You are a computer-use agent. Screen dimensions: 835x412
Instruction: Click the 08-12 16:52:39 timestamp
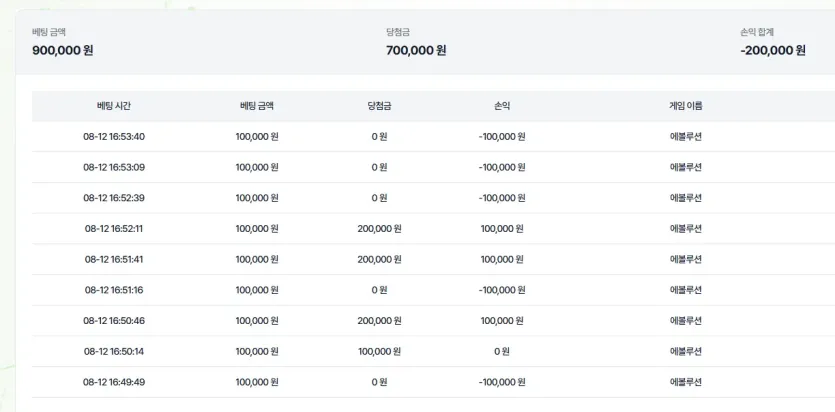114,198
